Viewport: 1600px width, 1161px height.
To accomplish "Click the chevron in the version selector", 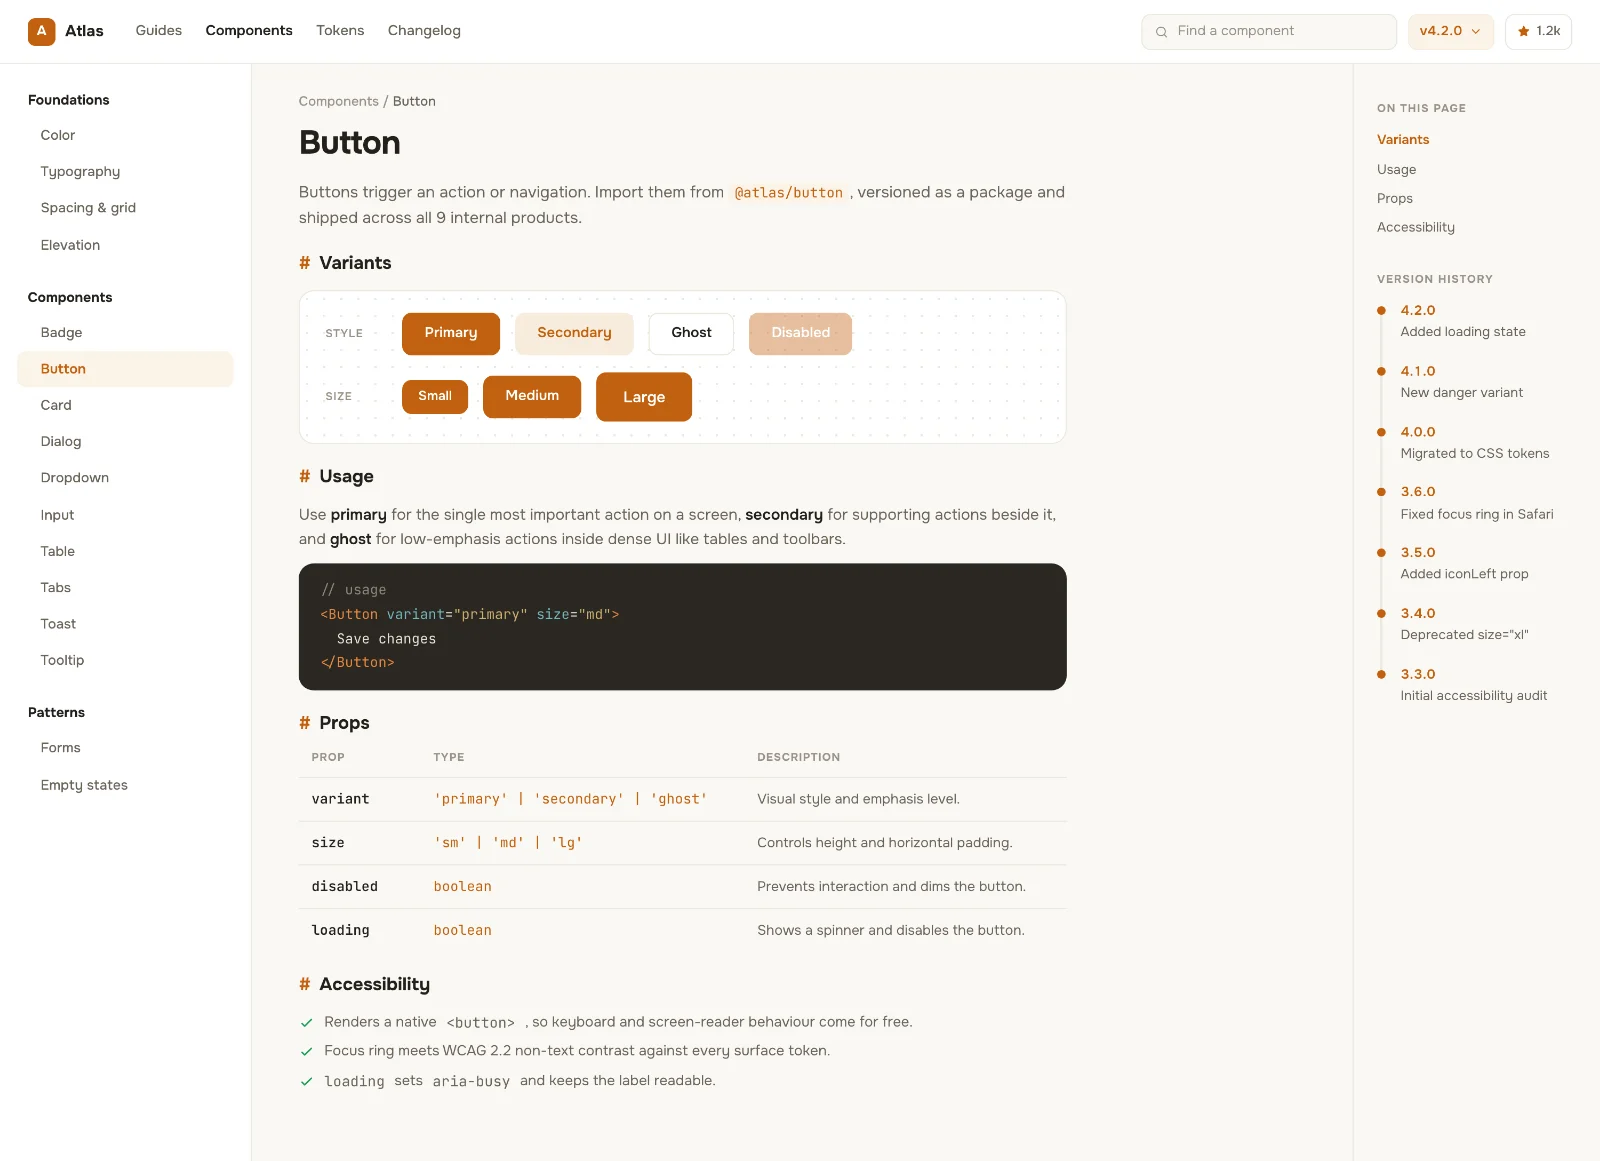I will tap(1475, 32).
